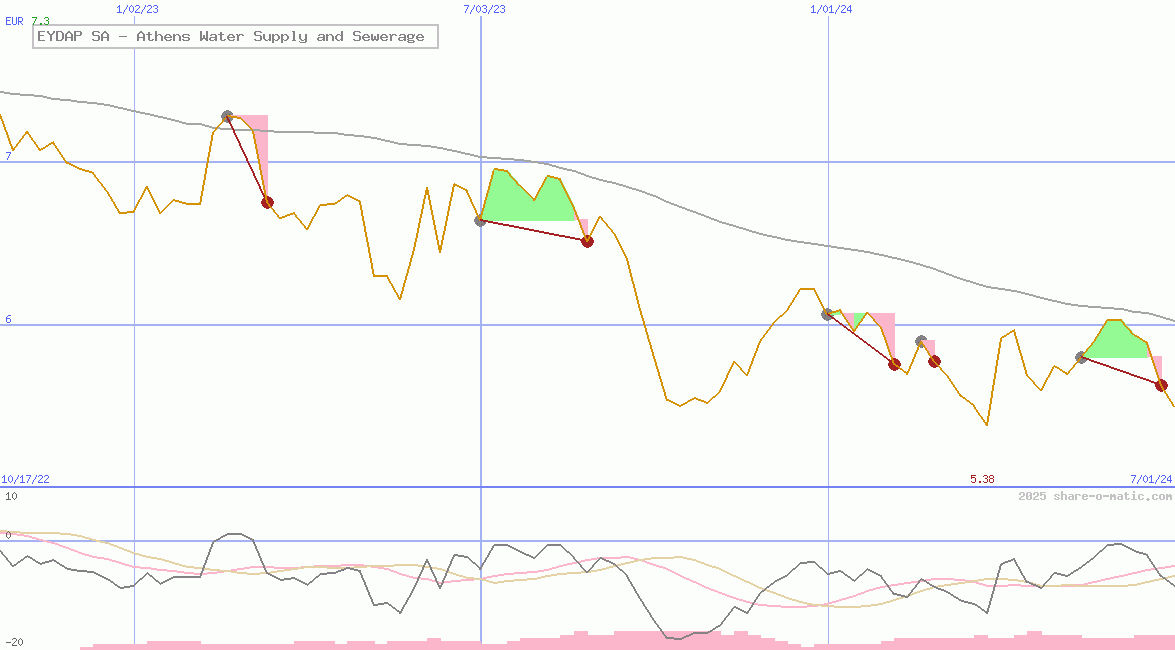
Task: Click the first red exit marker after 1/02/23
Action: pos(267,202)
